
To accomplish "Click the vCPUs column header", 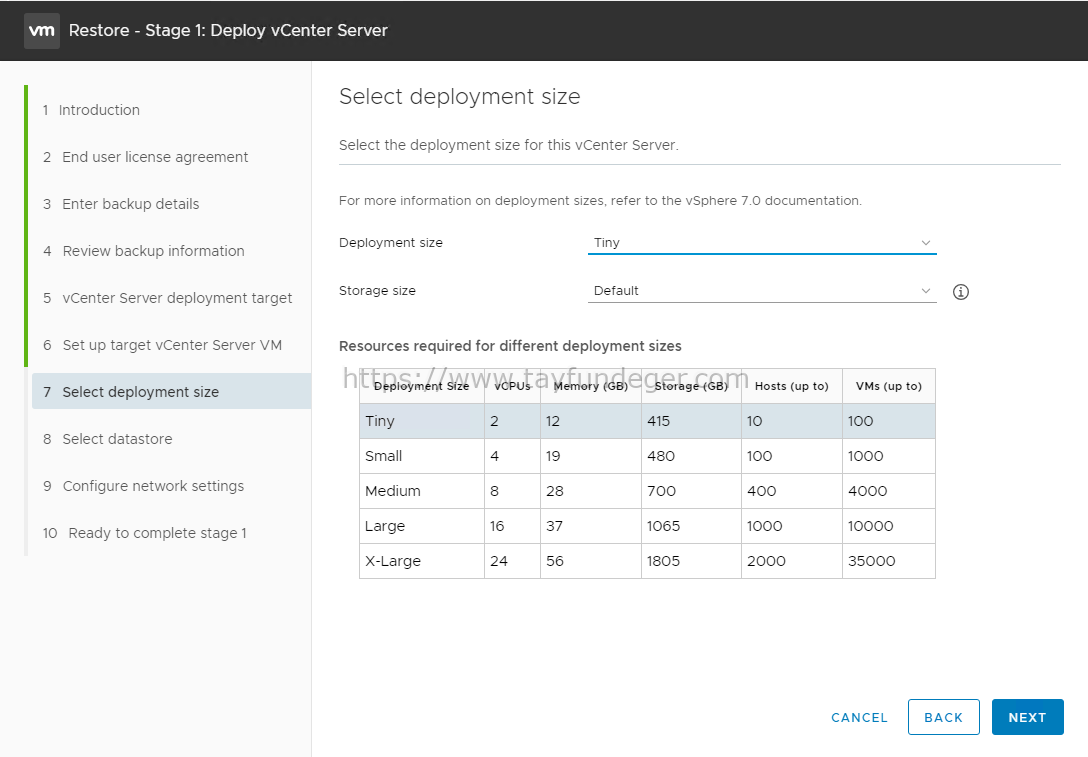I will tap(512, 386).
